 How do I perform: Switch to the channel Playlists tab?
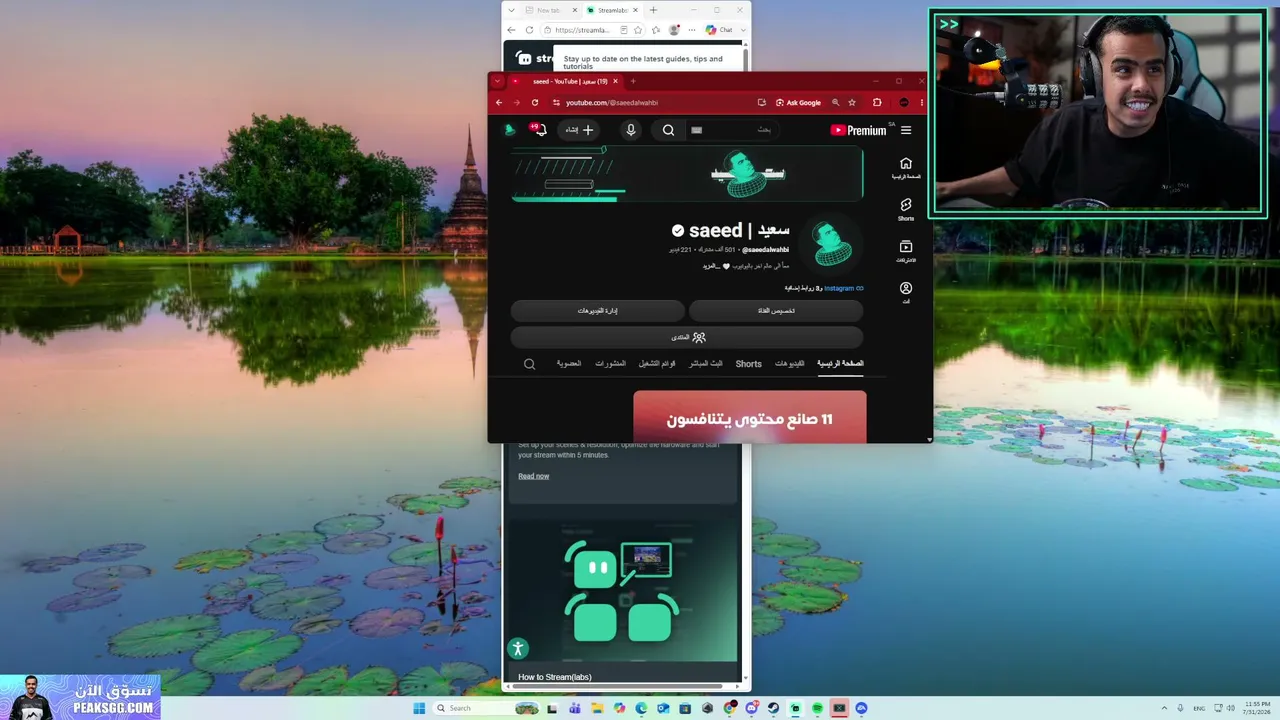click(657, 364)
